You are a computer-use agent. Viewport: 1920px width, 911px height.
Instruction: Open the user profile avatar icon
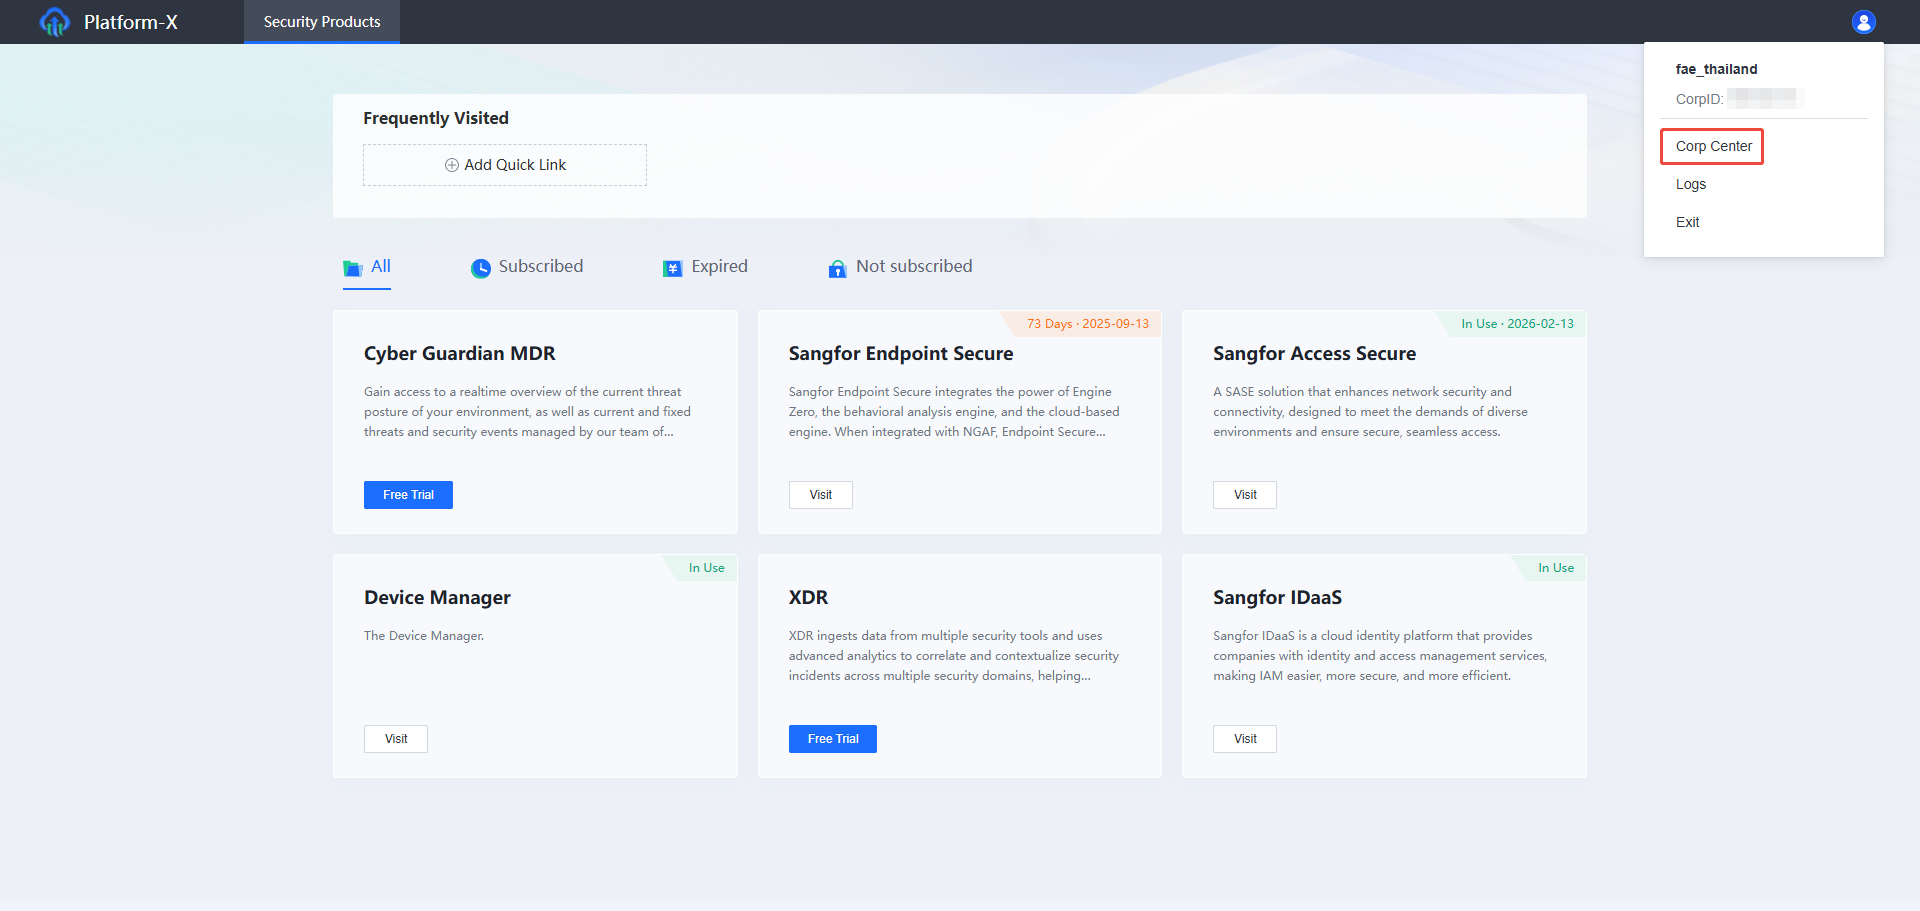[1863, 22]
